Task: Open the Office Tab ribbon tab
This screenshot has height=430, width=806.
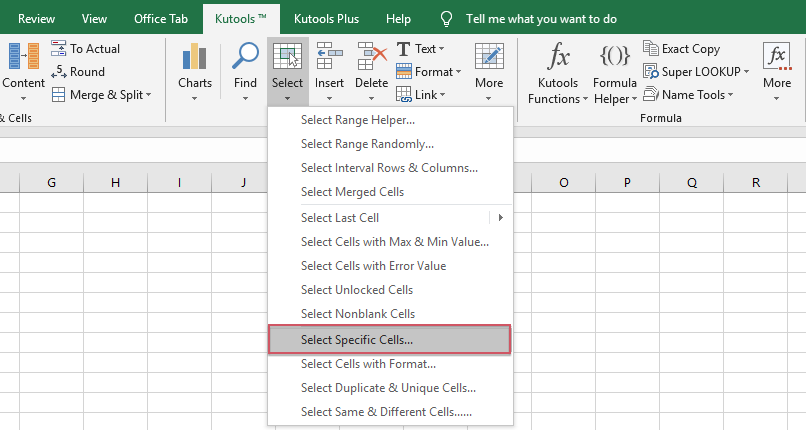Action: 160,18
